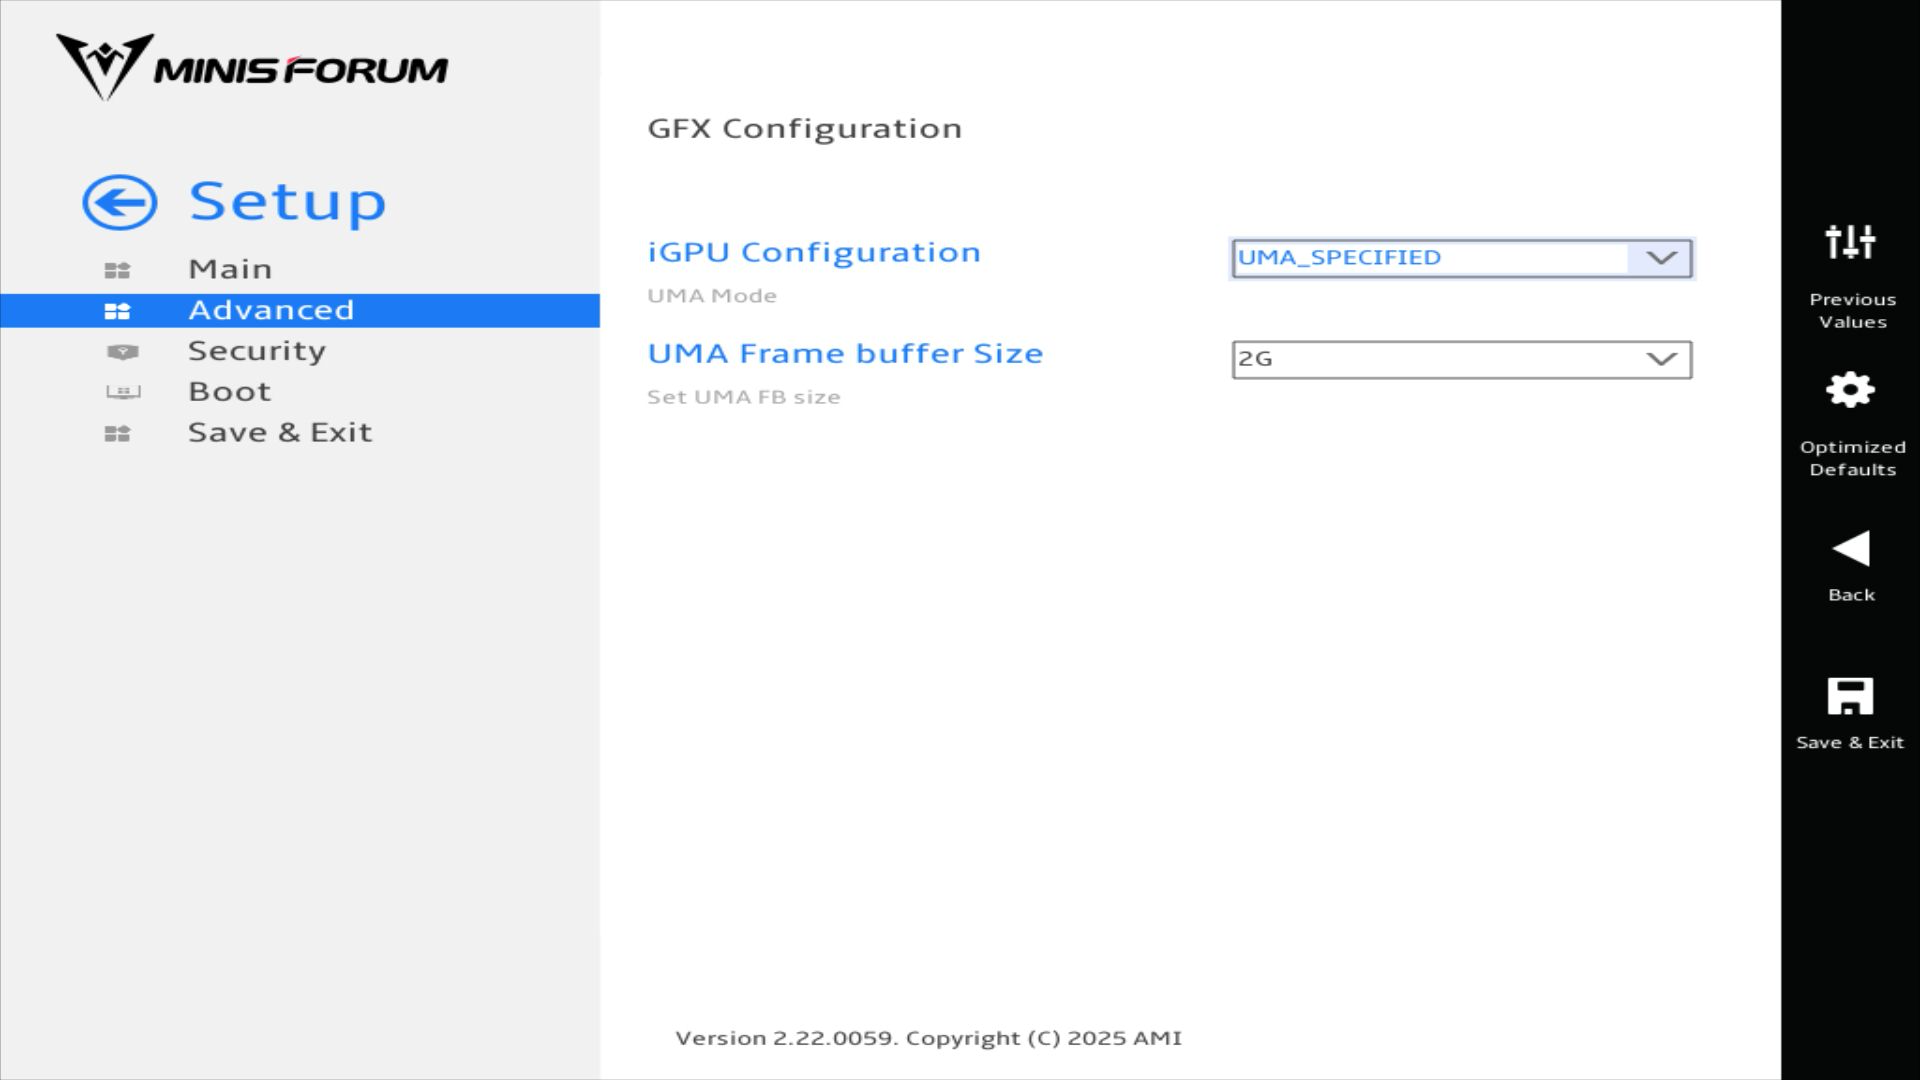
Task: Select the UMA Frame buffer Size label
Action: [845, 354]
